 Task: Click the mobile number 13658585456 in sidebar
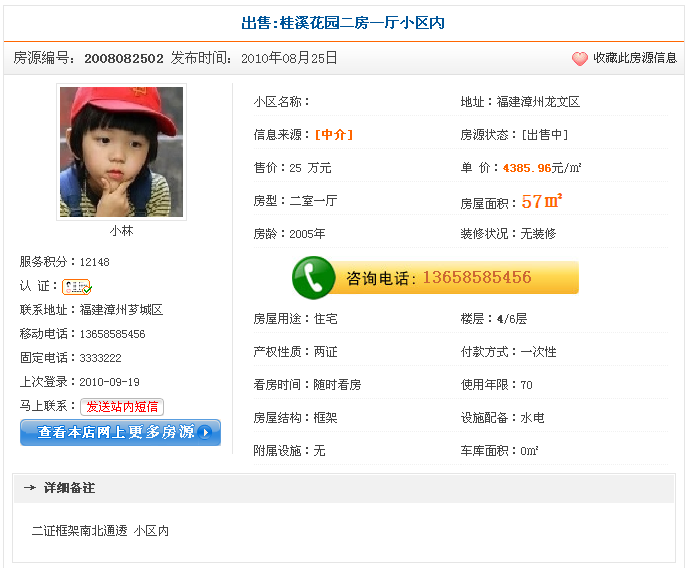pyautogui.click(x=113, y=334)
